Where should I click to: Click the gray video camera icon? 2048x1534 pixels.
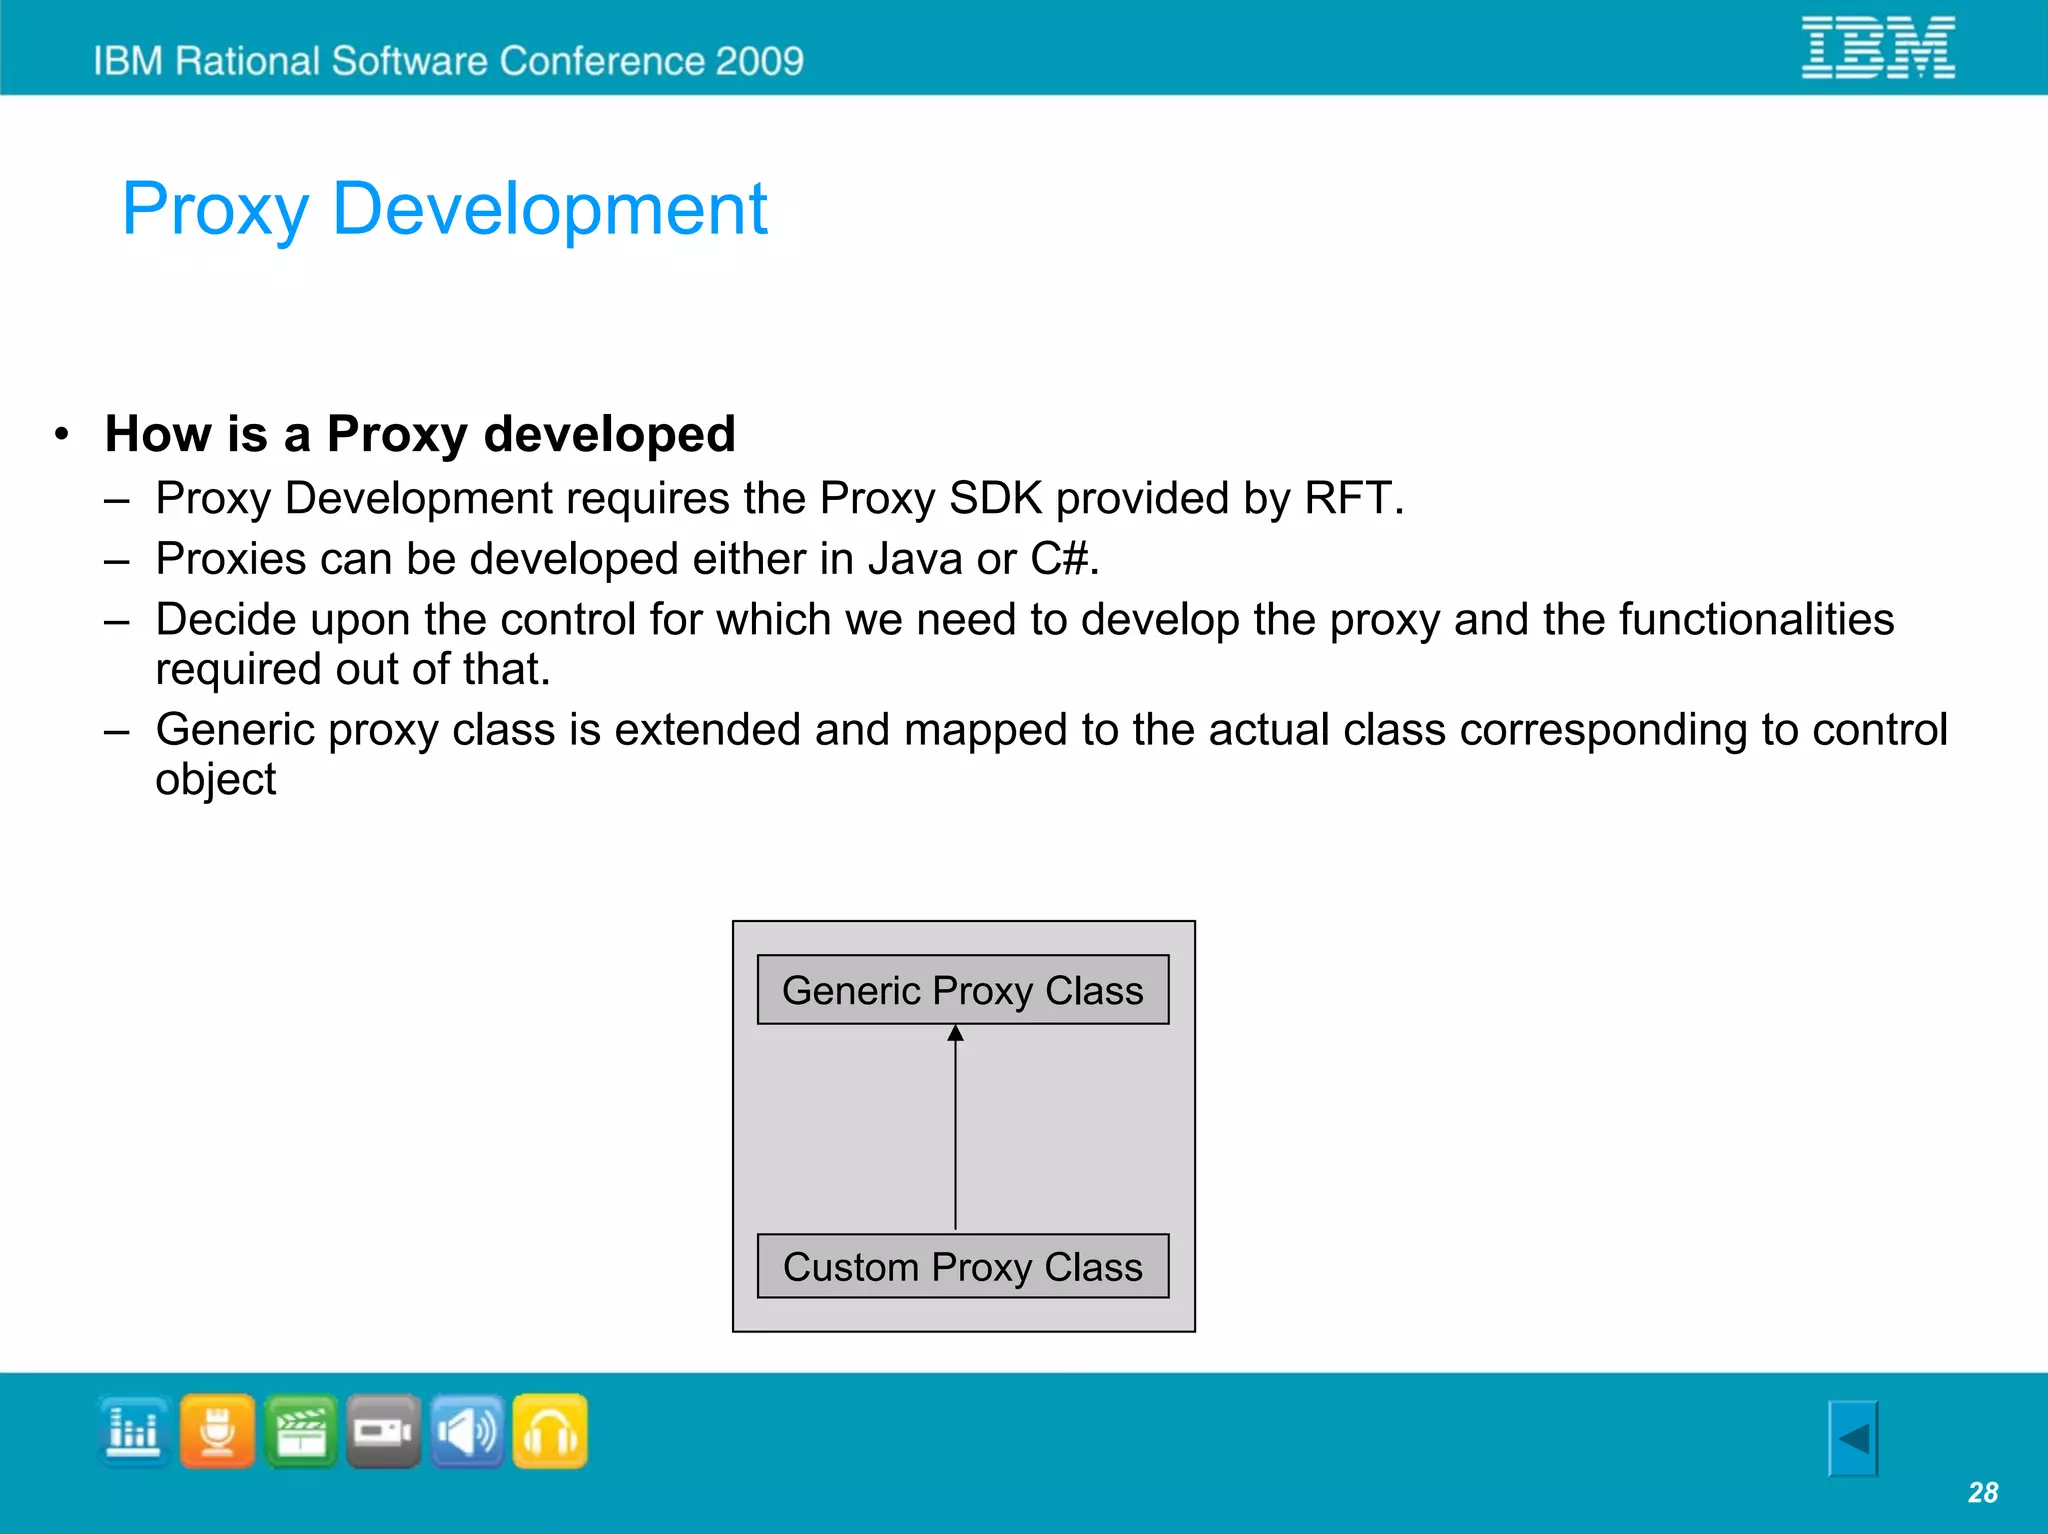[x=384, y=1432]
